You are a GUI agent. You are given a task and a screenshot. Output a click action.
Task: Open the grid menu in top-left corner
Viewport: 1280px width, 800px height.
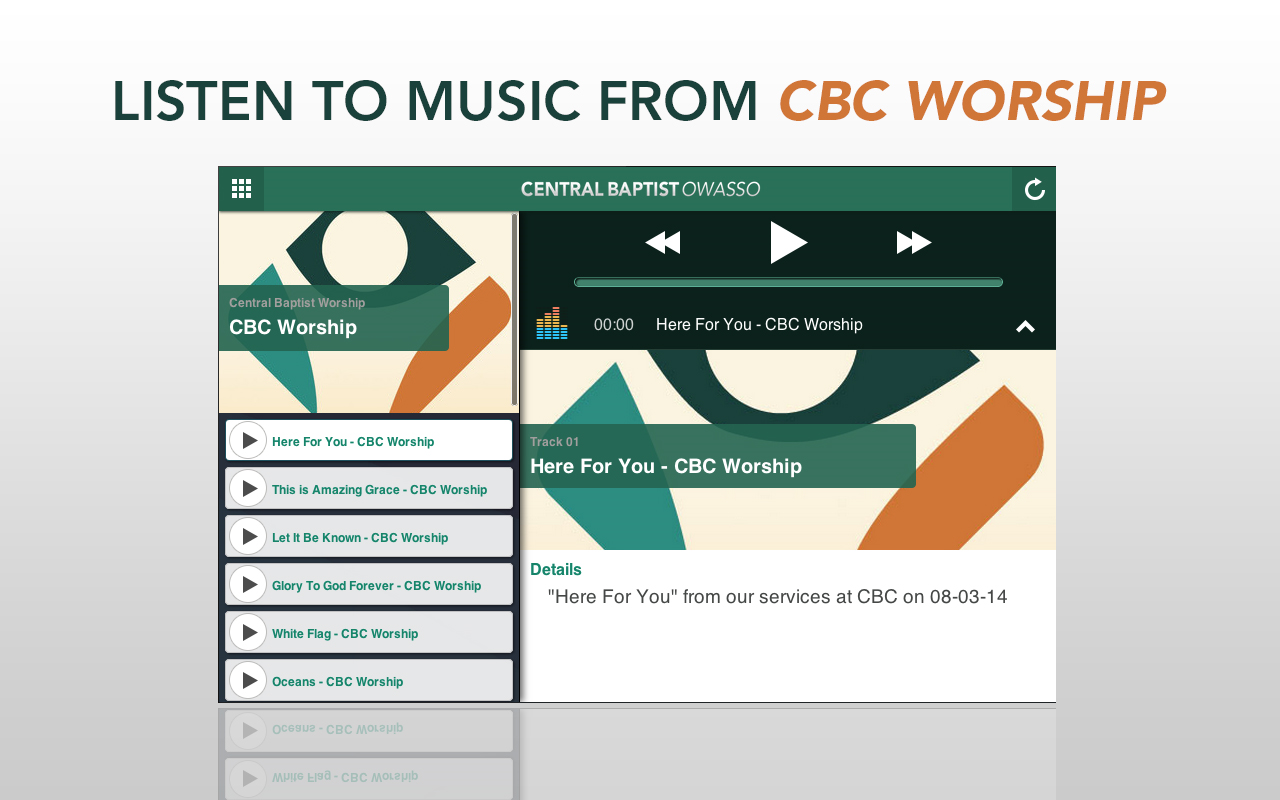tap(241, 188)
